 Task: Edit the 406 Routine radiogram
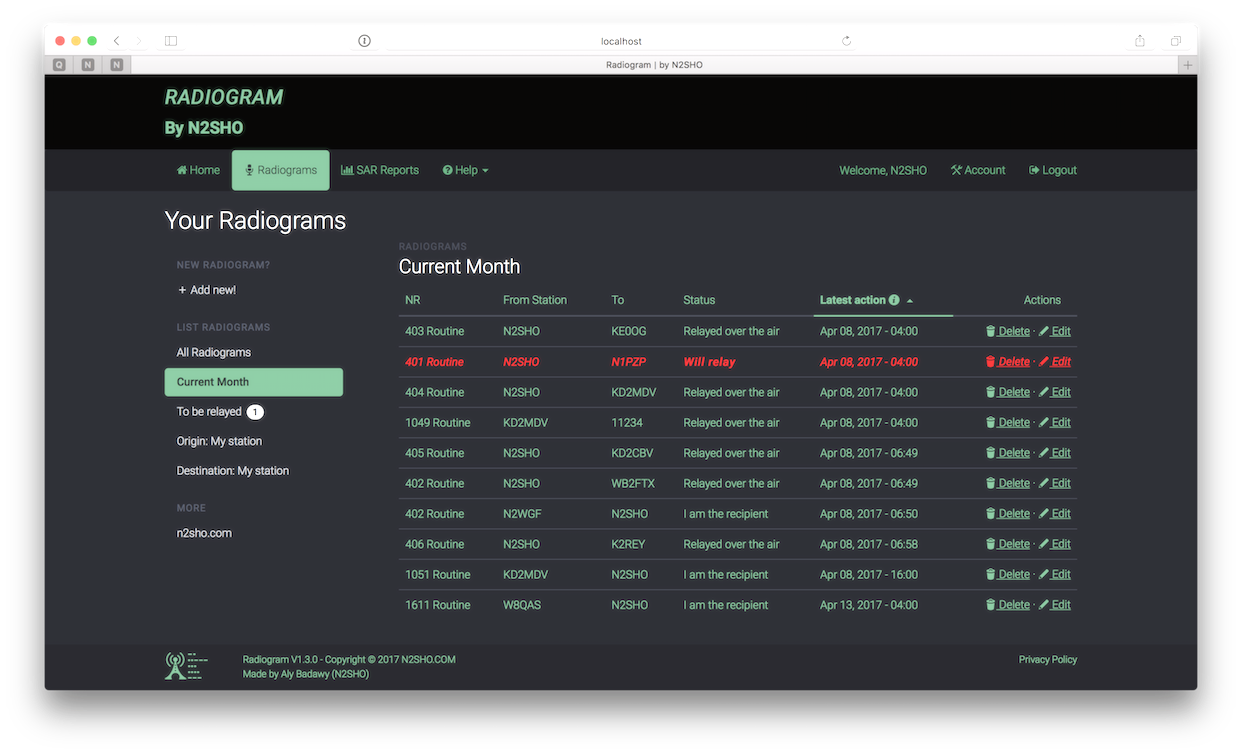pos(1055,544)
